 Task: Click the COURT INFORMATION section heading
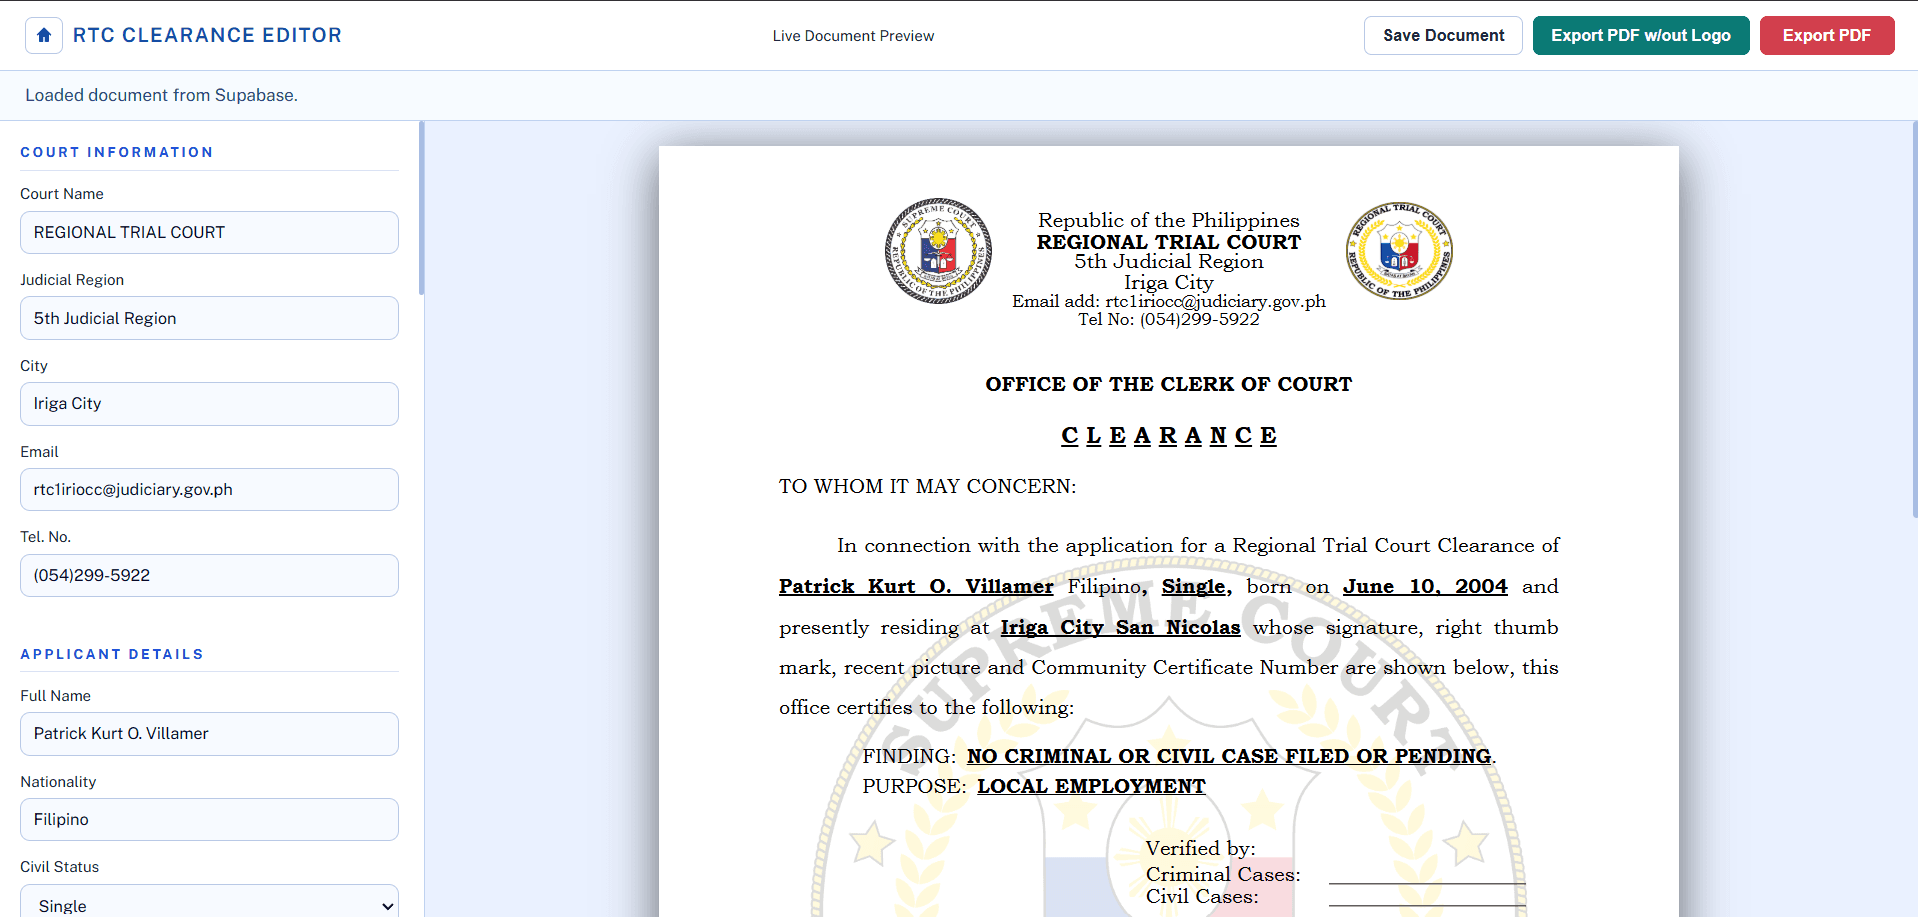[x=117, y=152]
